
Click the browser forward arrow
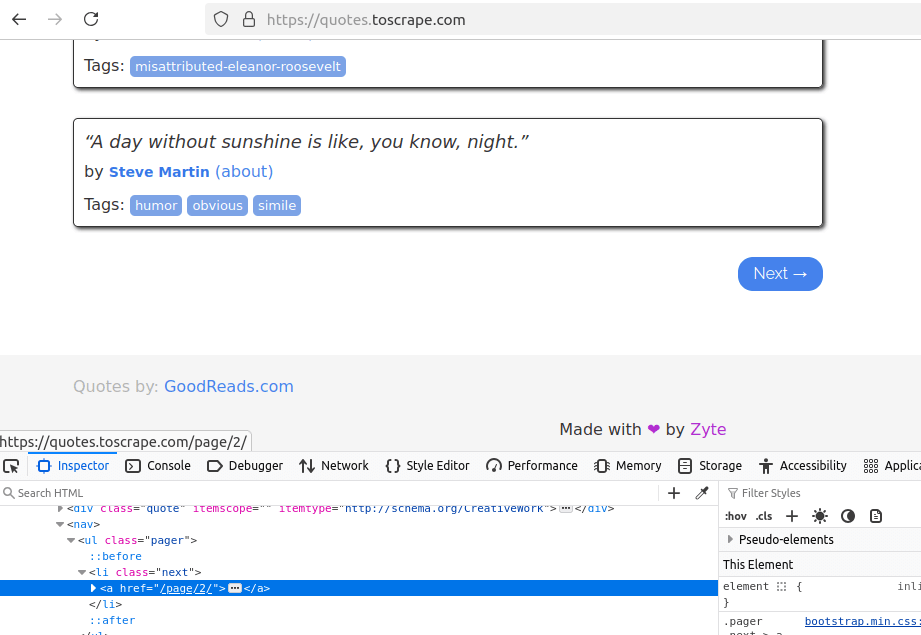point(55,19)
